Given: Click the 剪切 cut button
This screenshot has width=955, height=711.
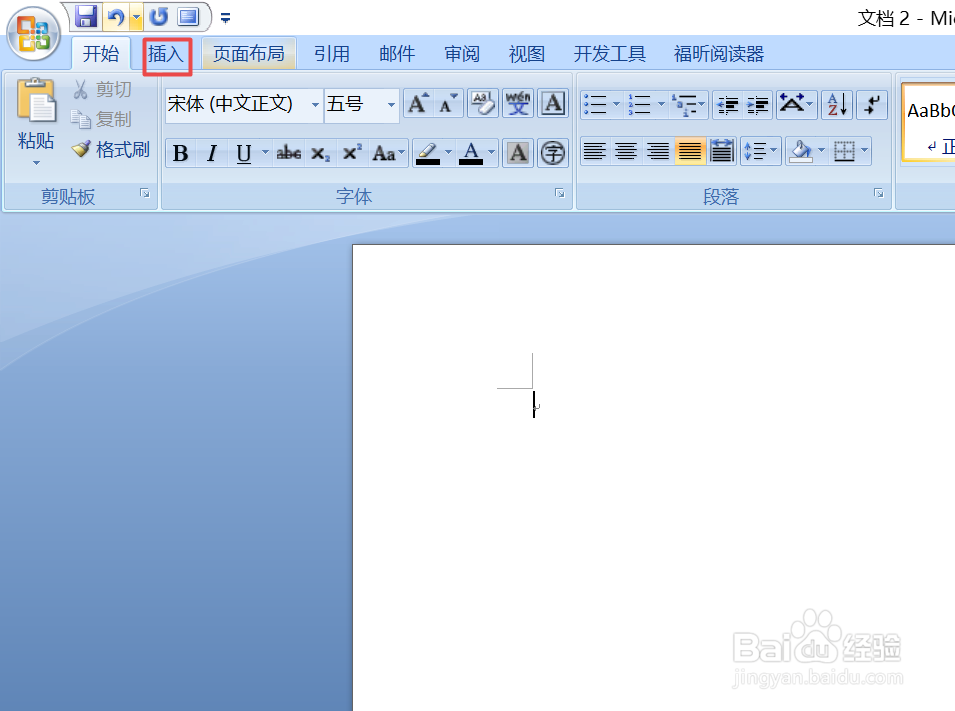Looking at the screenshot, I should [102, 89].
